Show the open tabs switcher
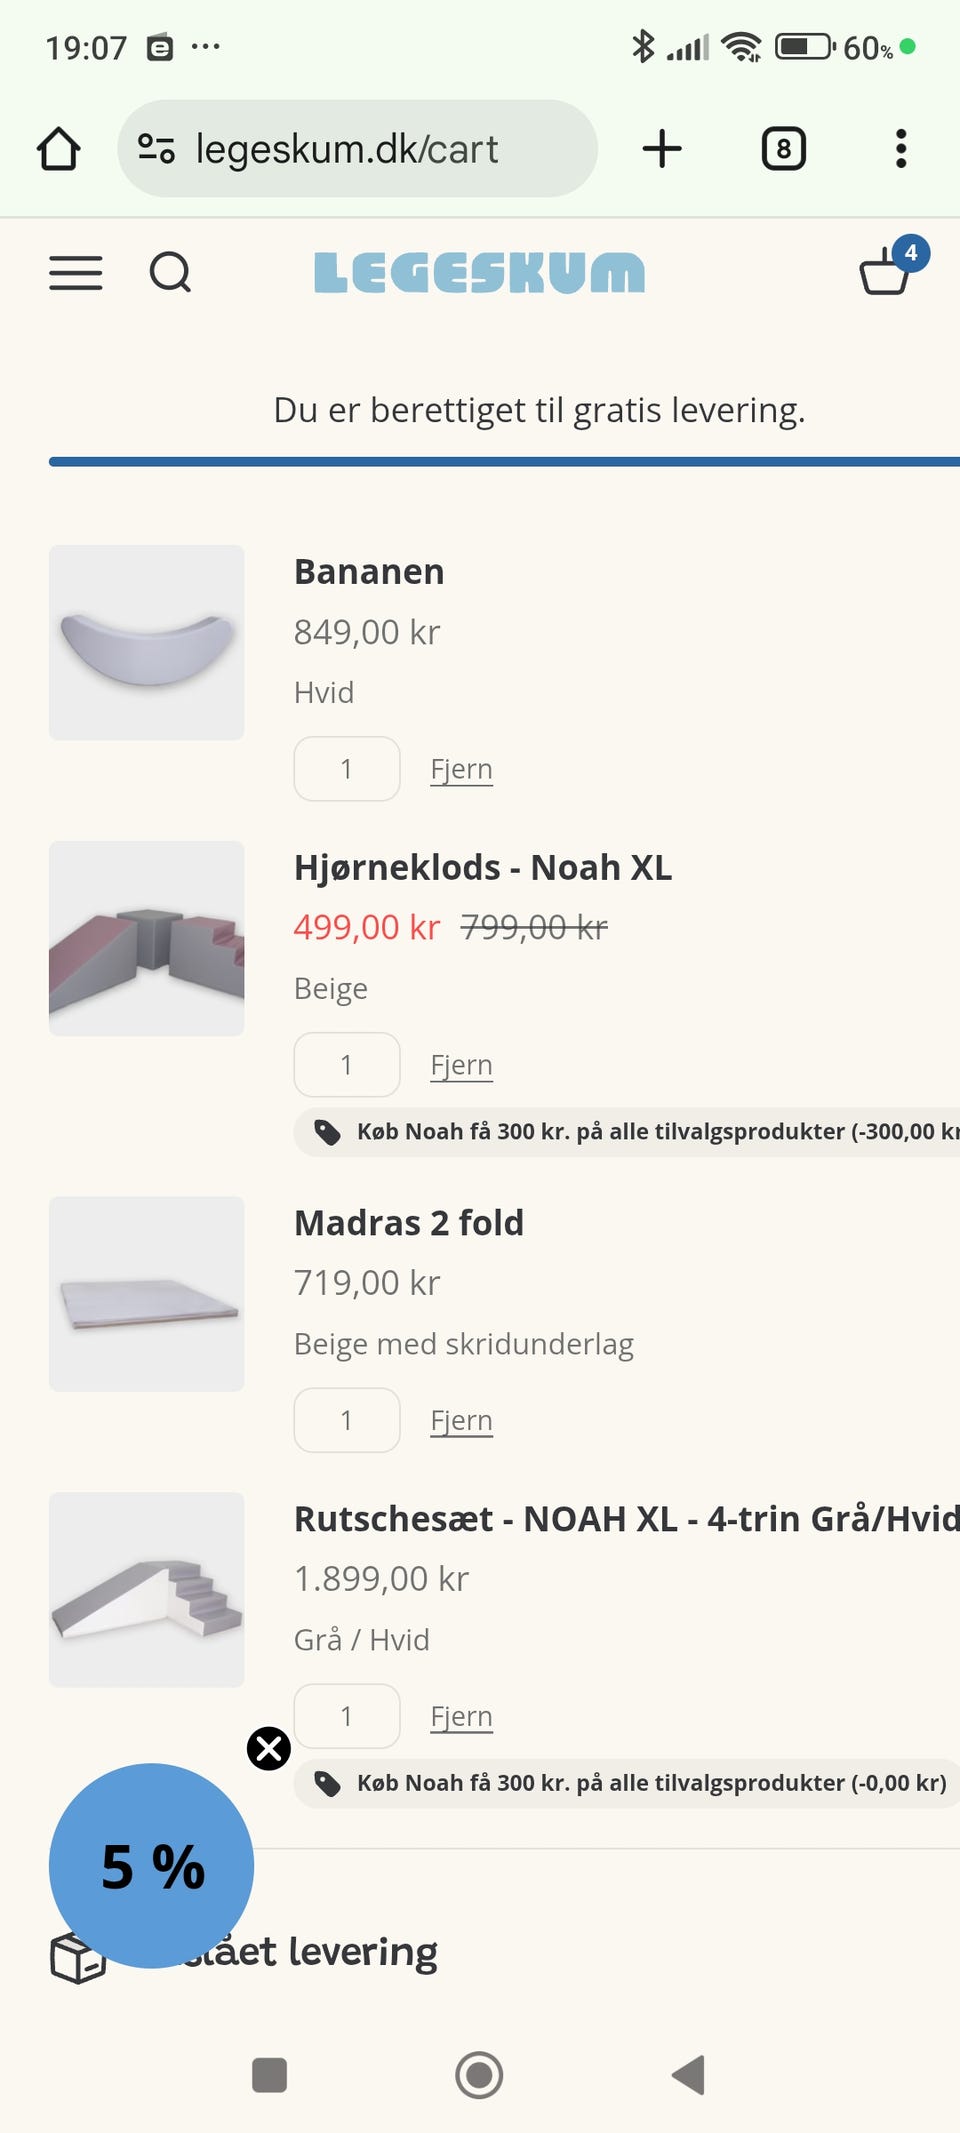The width and height of the screenshot is (960, 2133). [x=783, y=149]
